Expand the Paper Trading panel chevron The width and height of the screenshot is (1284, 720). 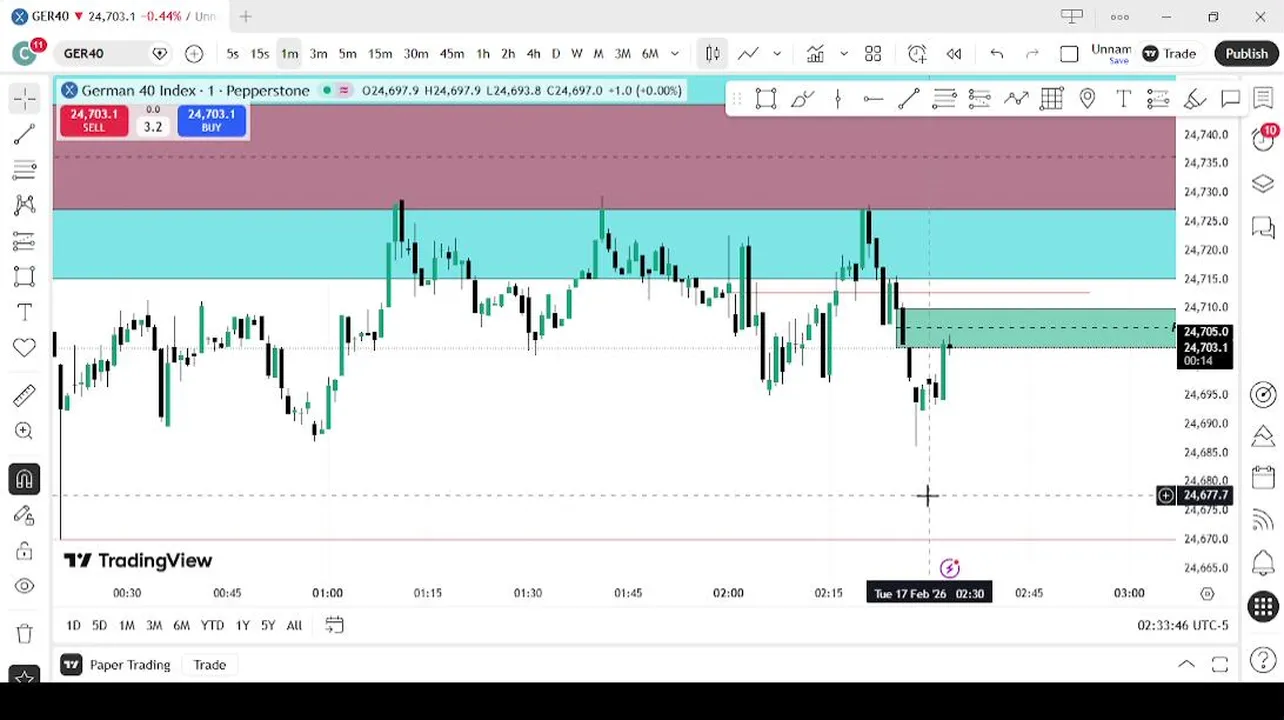click(x=1186, y=665)
